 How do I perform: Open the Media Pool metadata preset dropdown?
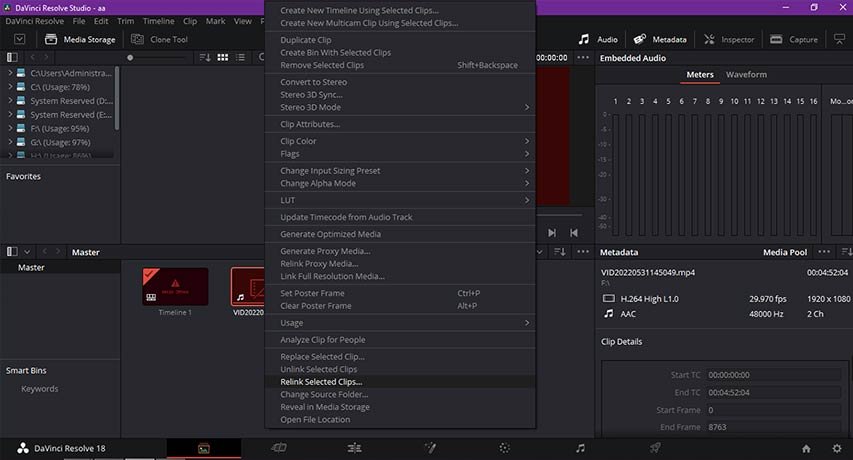[785, 252]
